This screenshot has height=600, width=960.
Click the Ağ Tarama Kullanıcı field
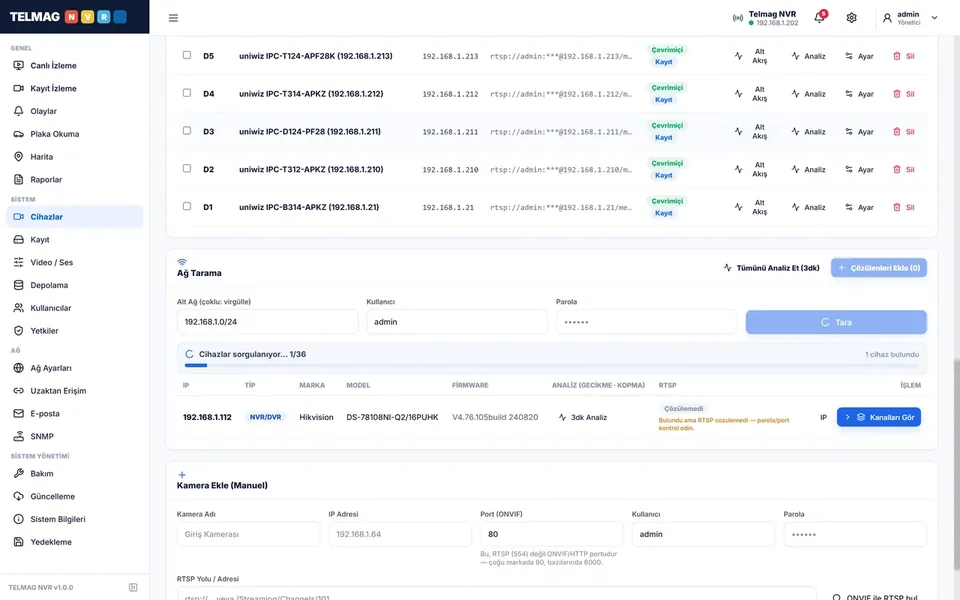click(457, 322)
